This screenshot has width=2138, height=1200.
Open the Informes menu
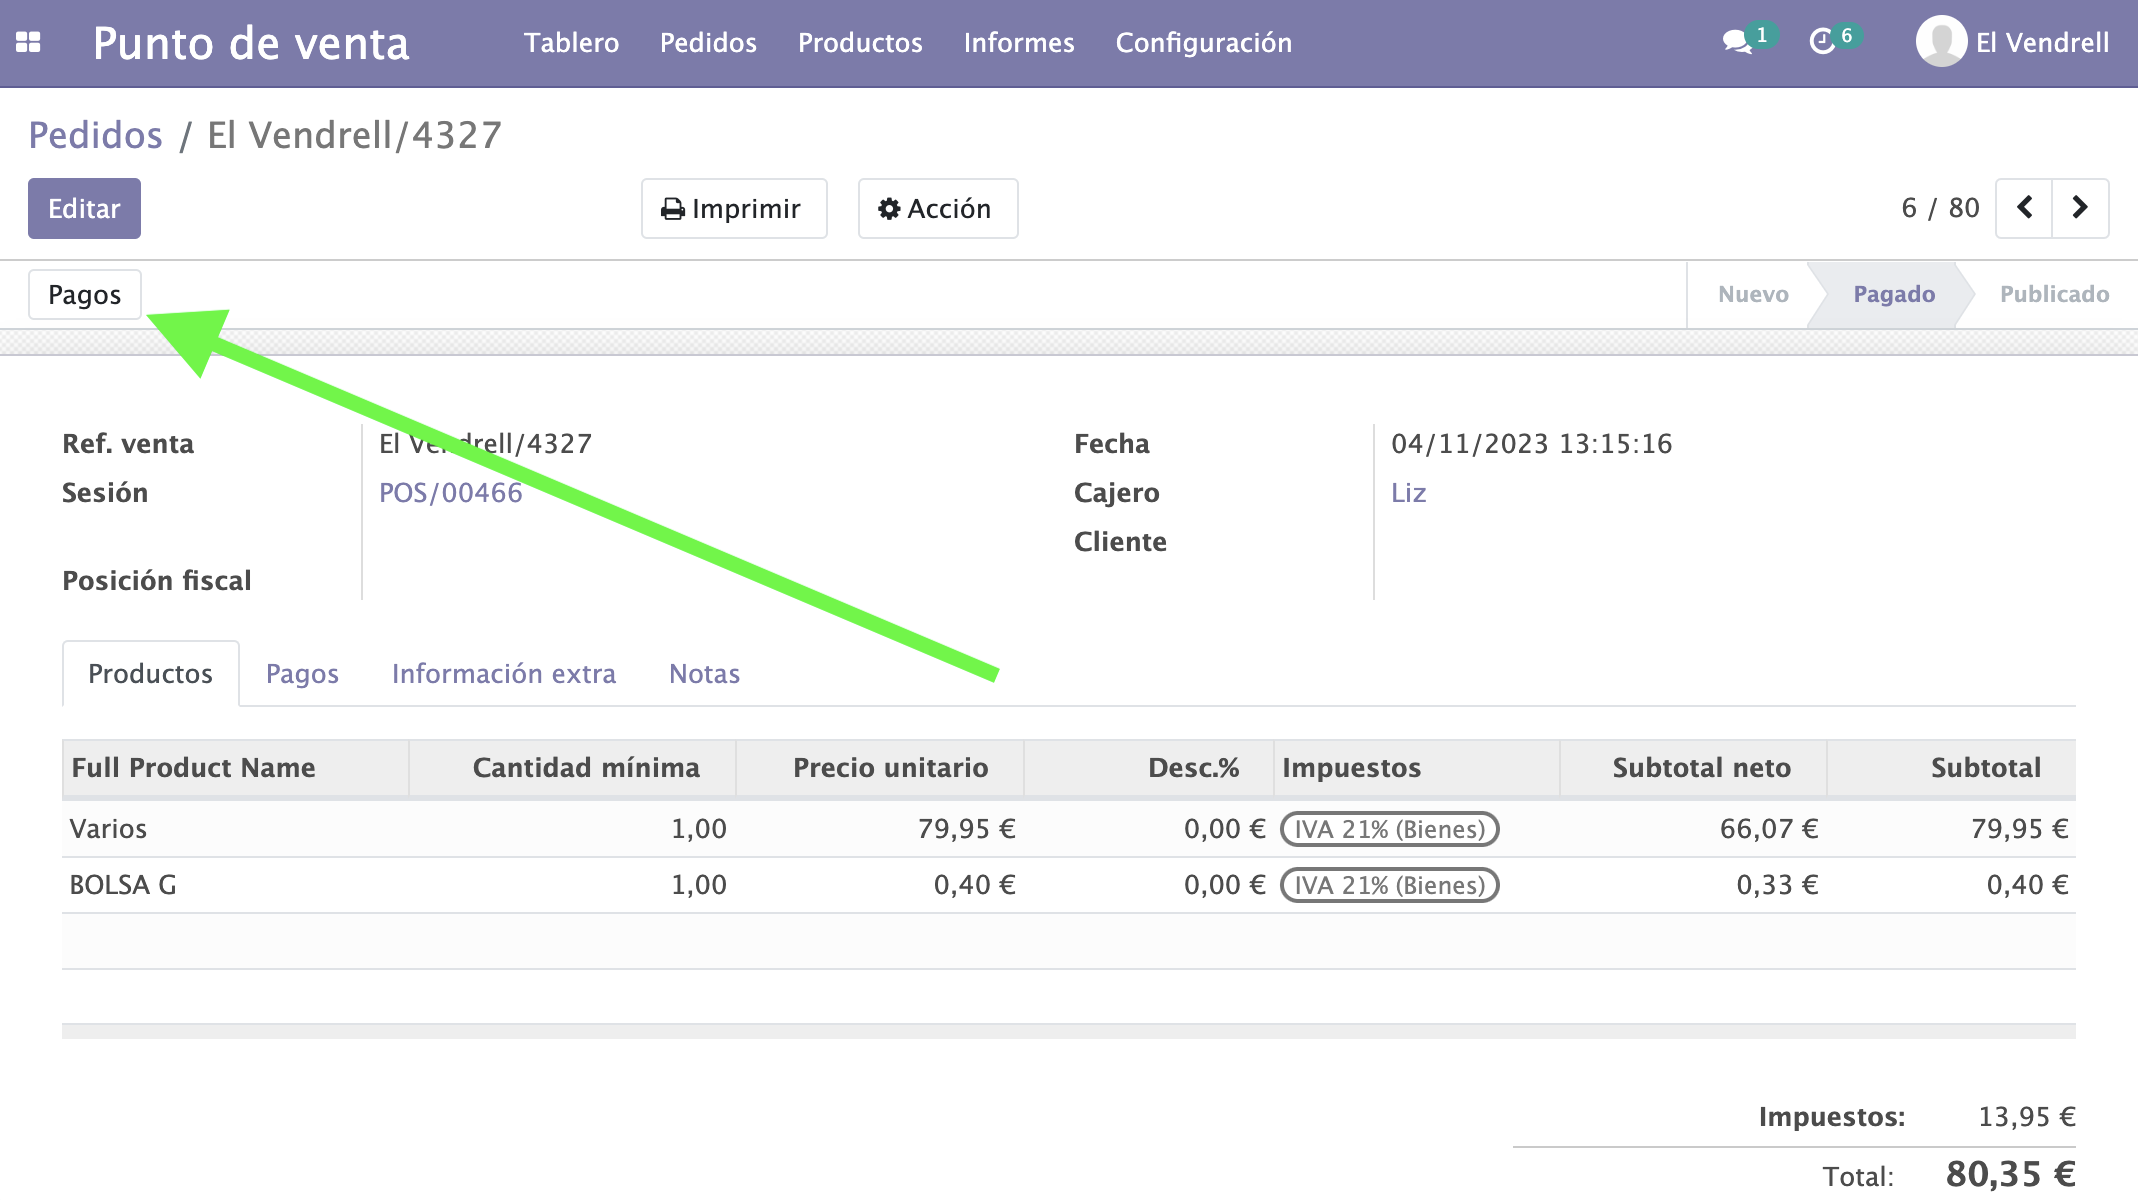point(1018,42)
